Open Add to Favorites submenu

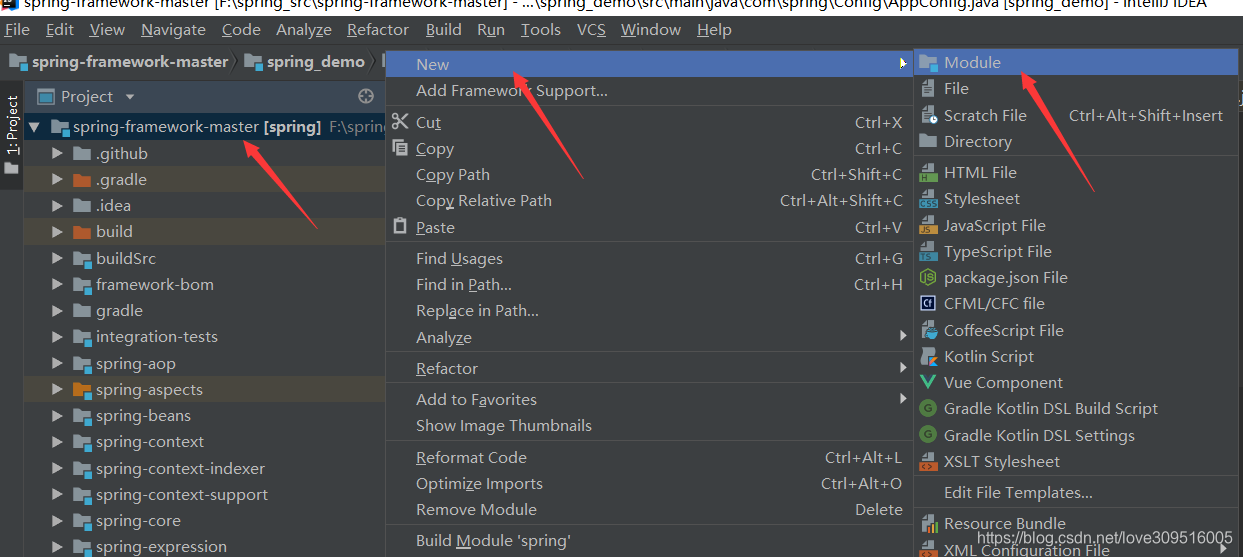pyautogui.click(x=650, y=399)
